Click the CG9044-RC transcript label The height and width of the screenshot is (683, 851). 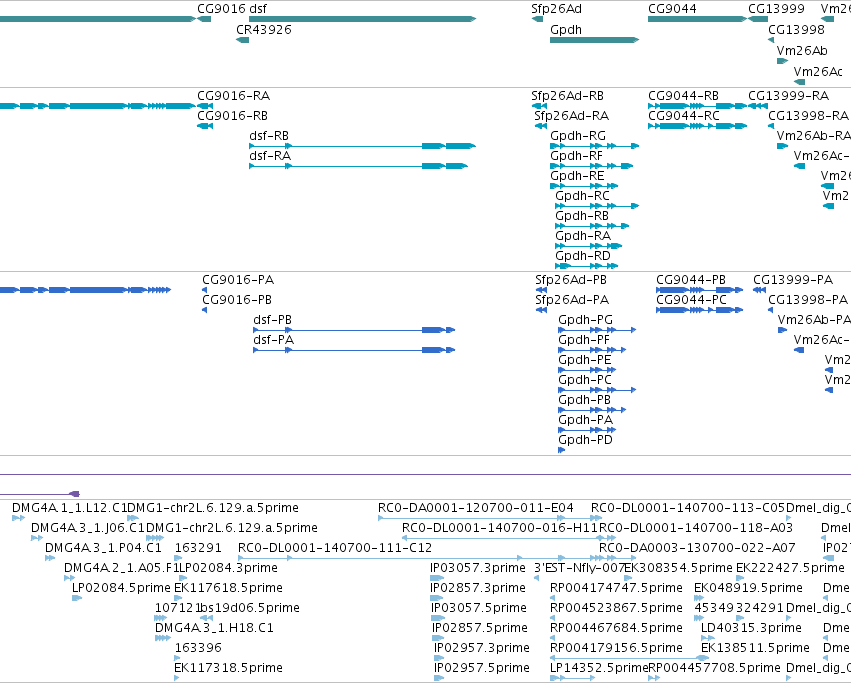point(684,116)
